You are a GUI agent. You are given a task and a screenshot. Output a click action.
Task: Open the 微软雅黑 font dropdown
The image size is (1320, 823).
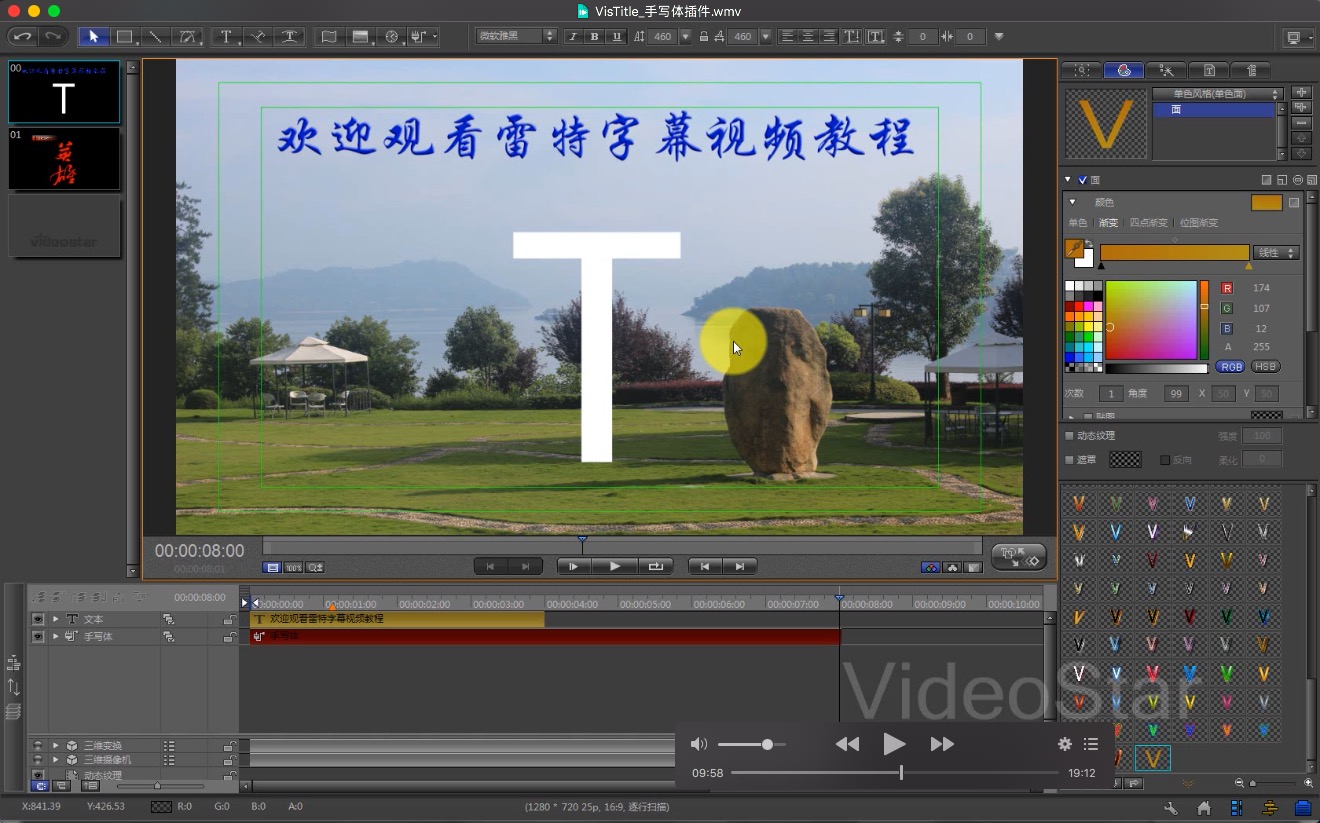tap(516, 37)
